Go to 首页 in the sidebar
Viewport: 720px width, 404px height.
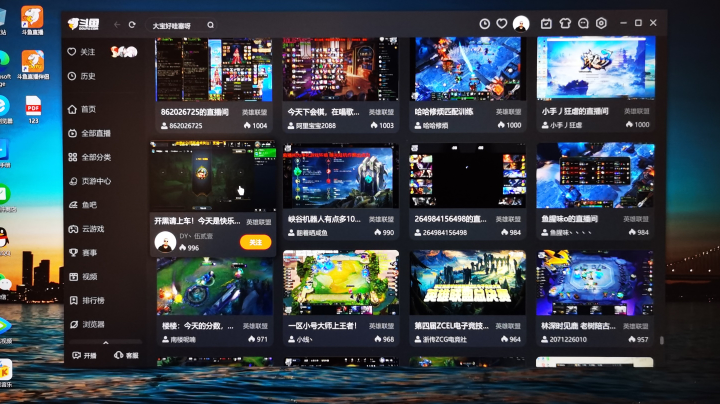(82, 109)
